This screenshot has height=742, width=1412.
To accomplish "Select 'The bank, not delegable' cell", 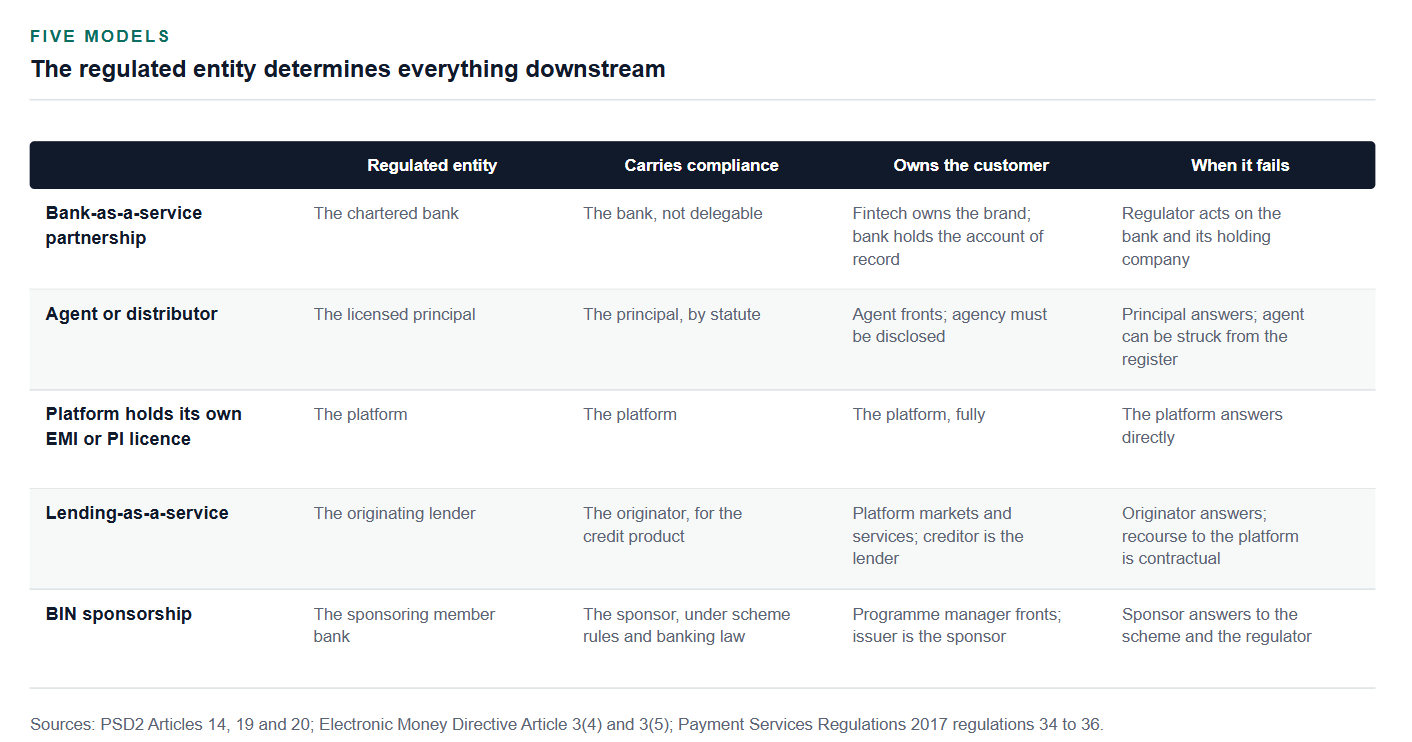I will pos(672,213).
